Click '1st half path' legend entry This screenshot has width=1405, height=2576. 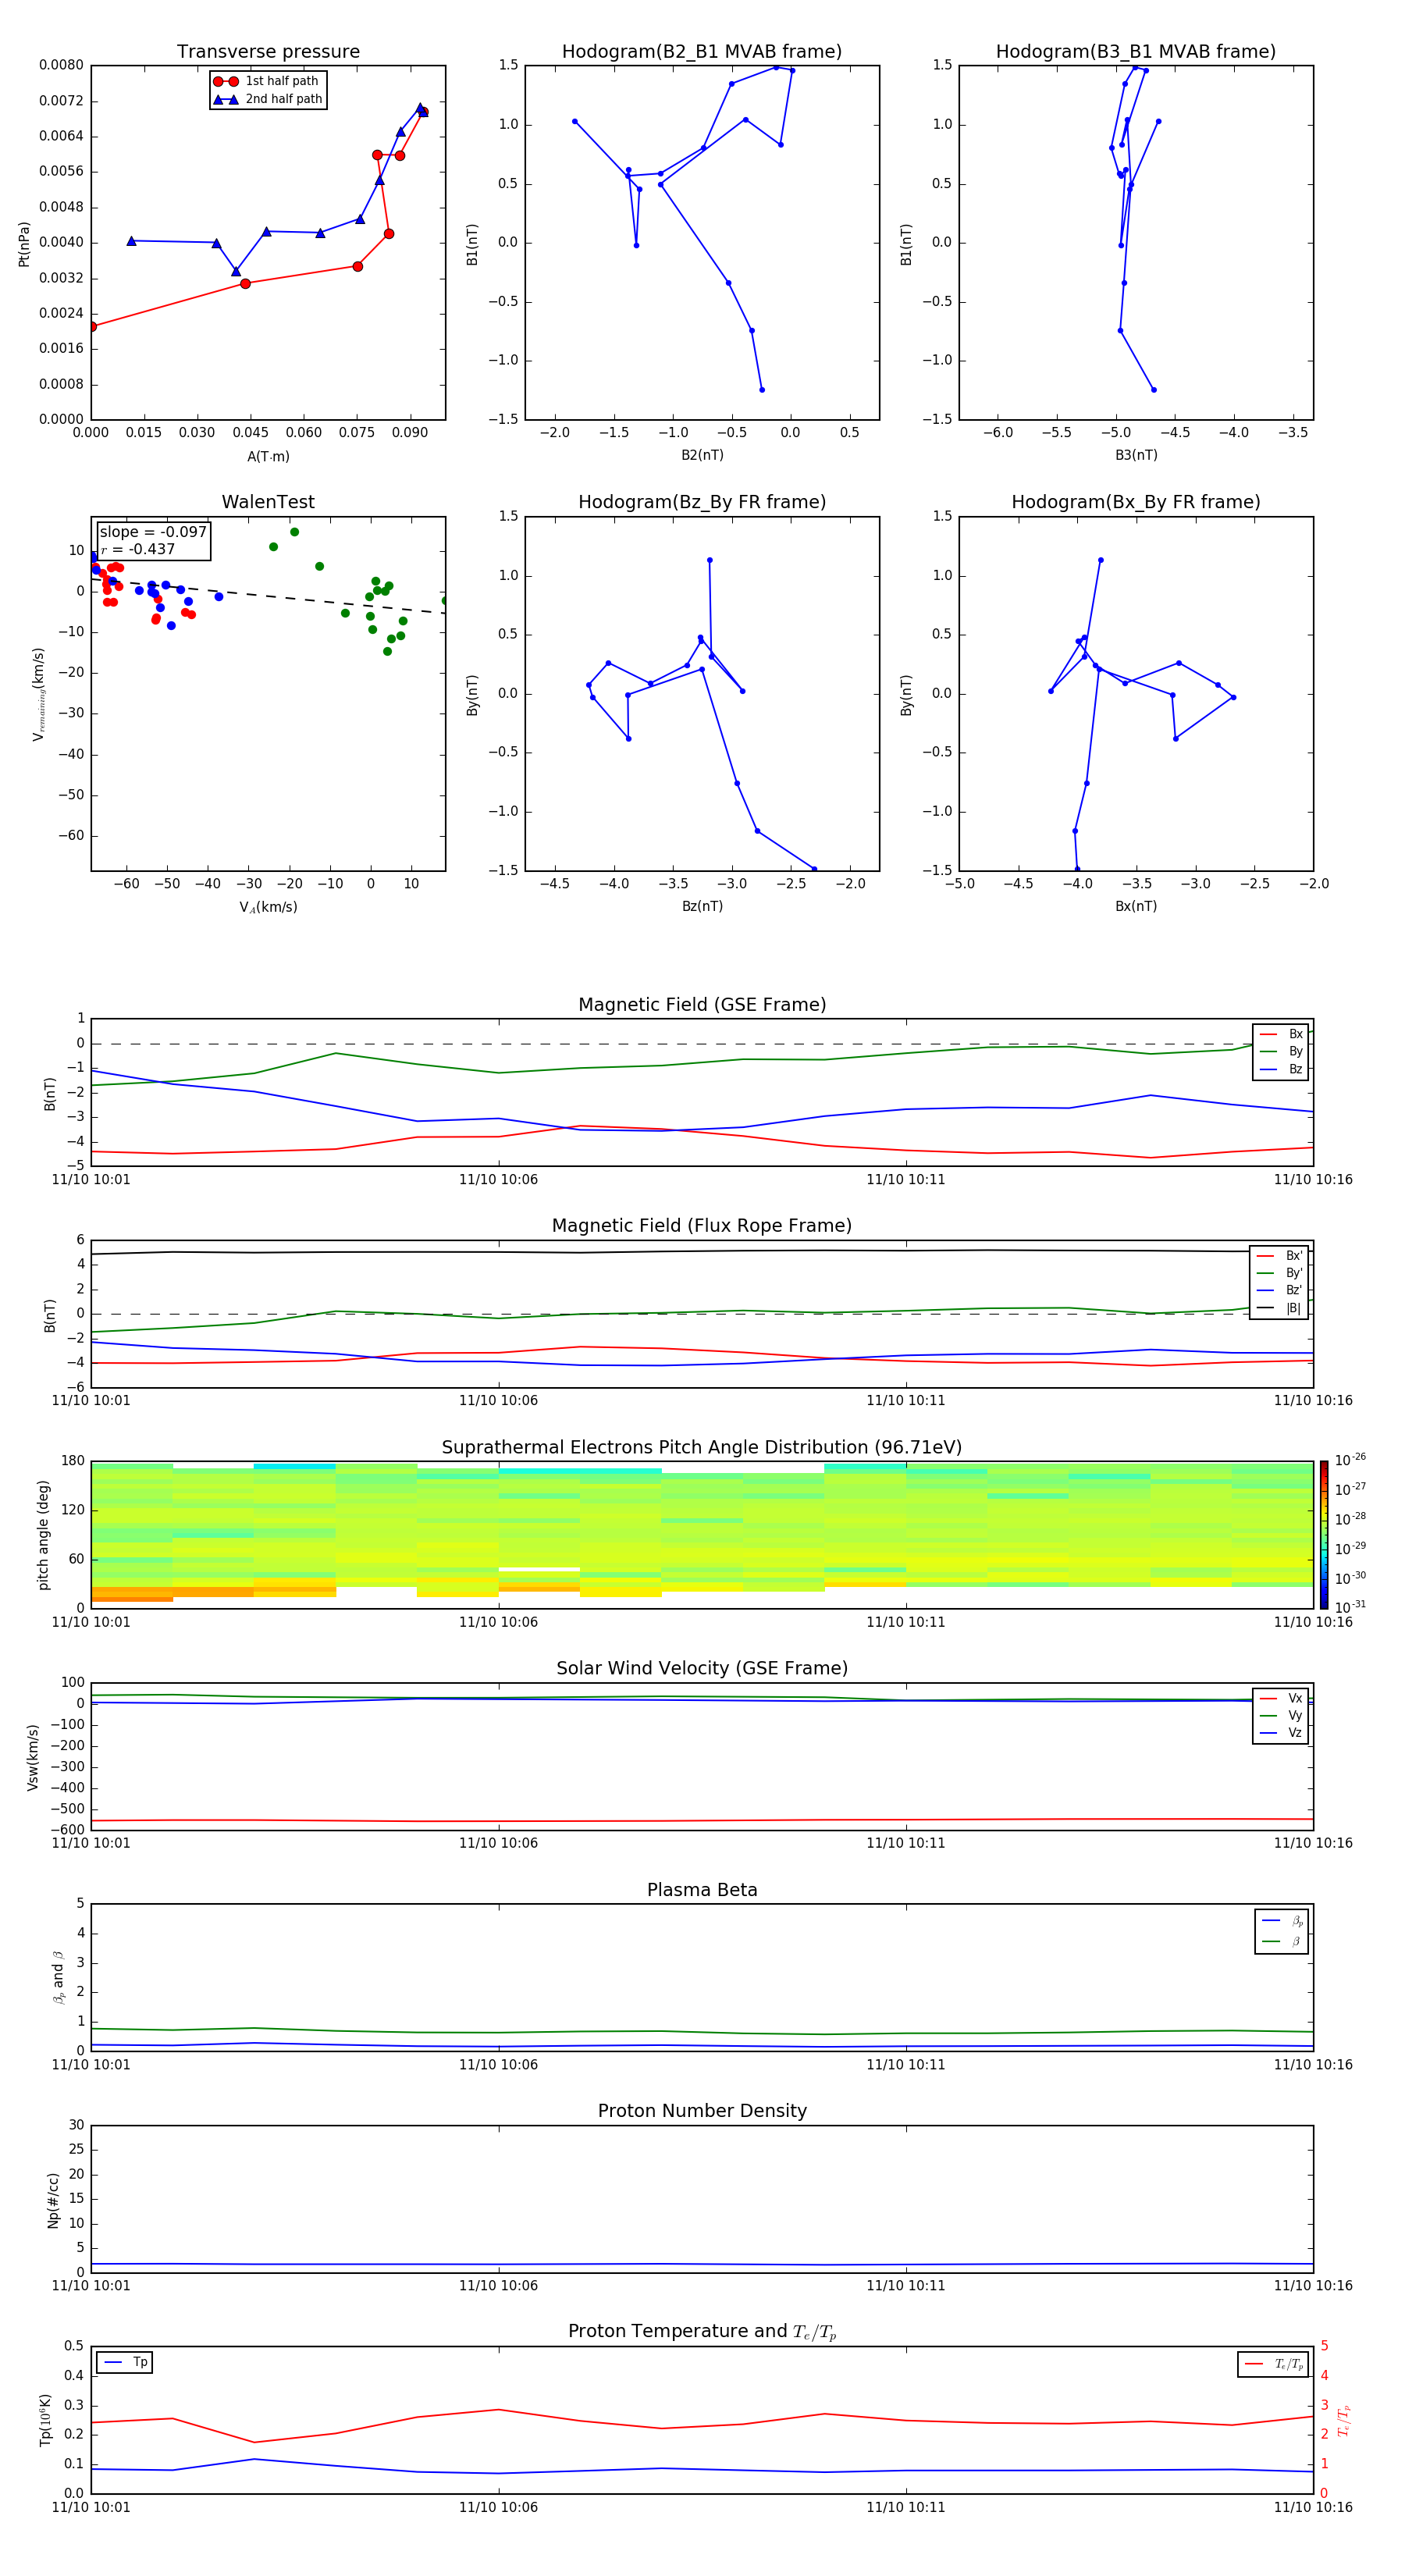point(266,81)
